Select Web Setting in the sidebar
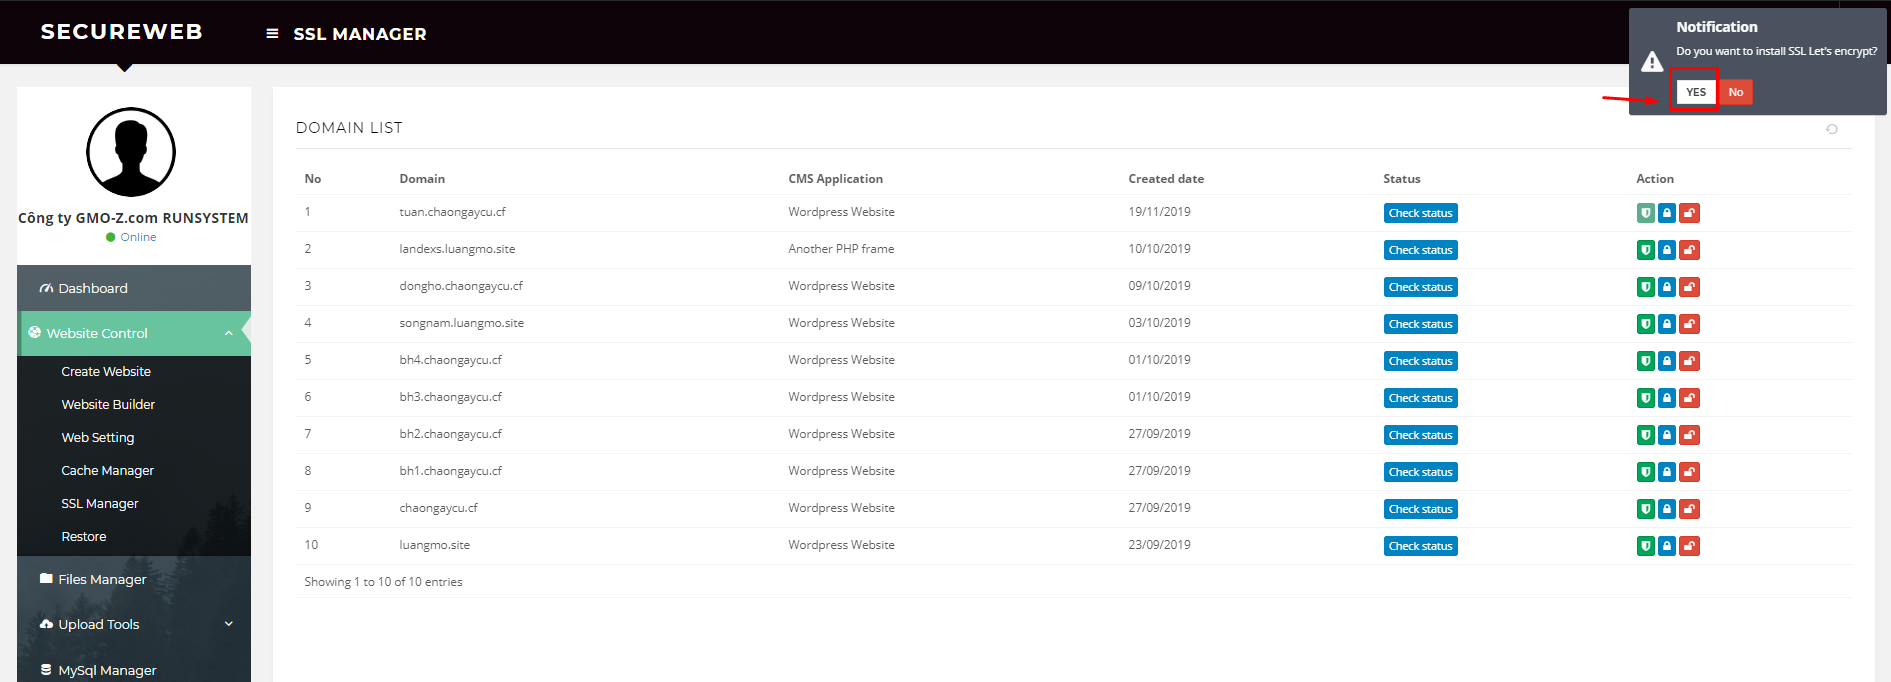The height and width of the screenshot is (682, 1891). [98, 437]
